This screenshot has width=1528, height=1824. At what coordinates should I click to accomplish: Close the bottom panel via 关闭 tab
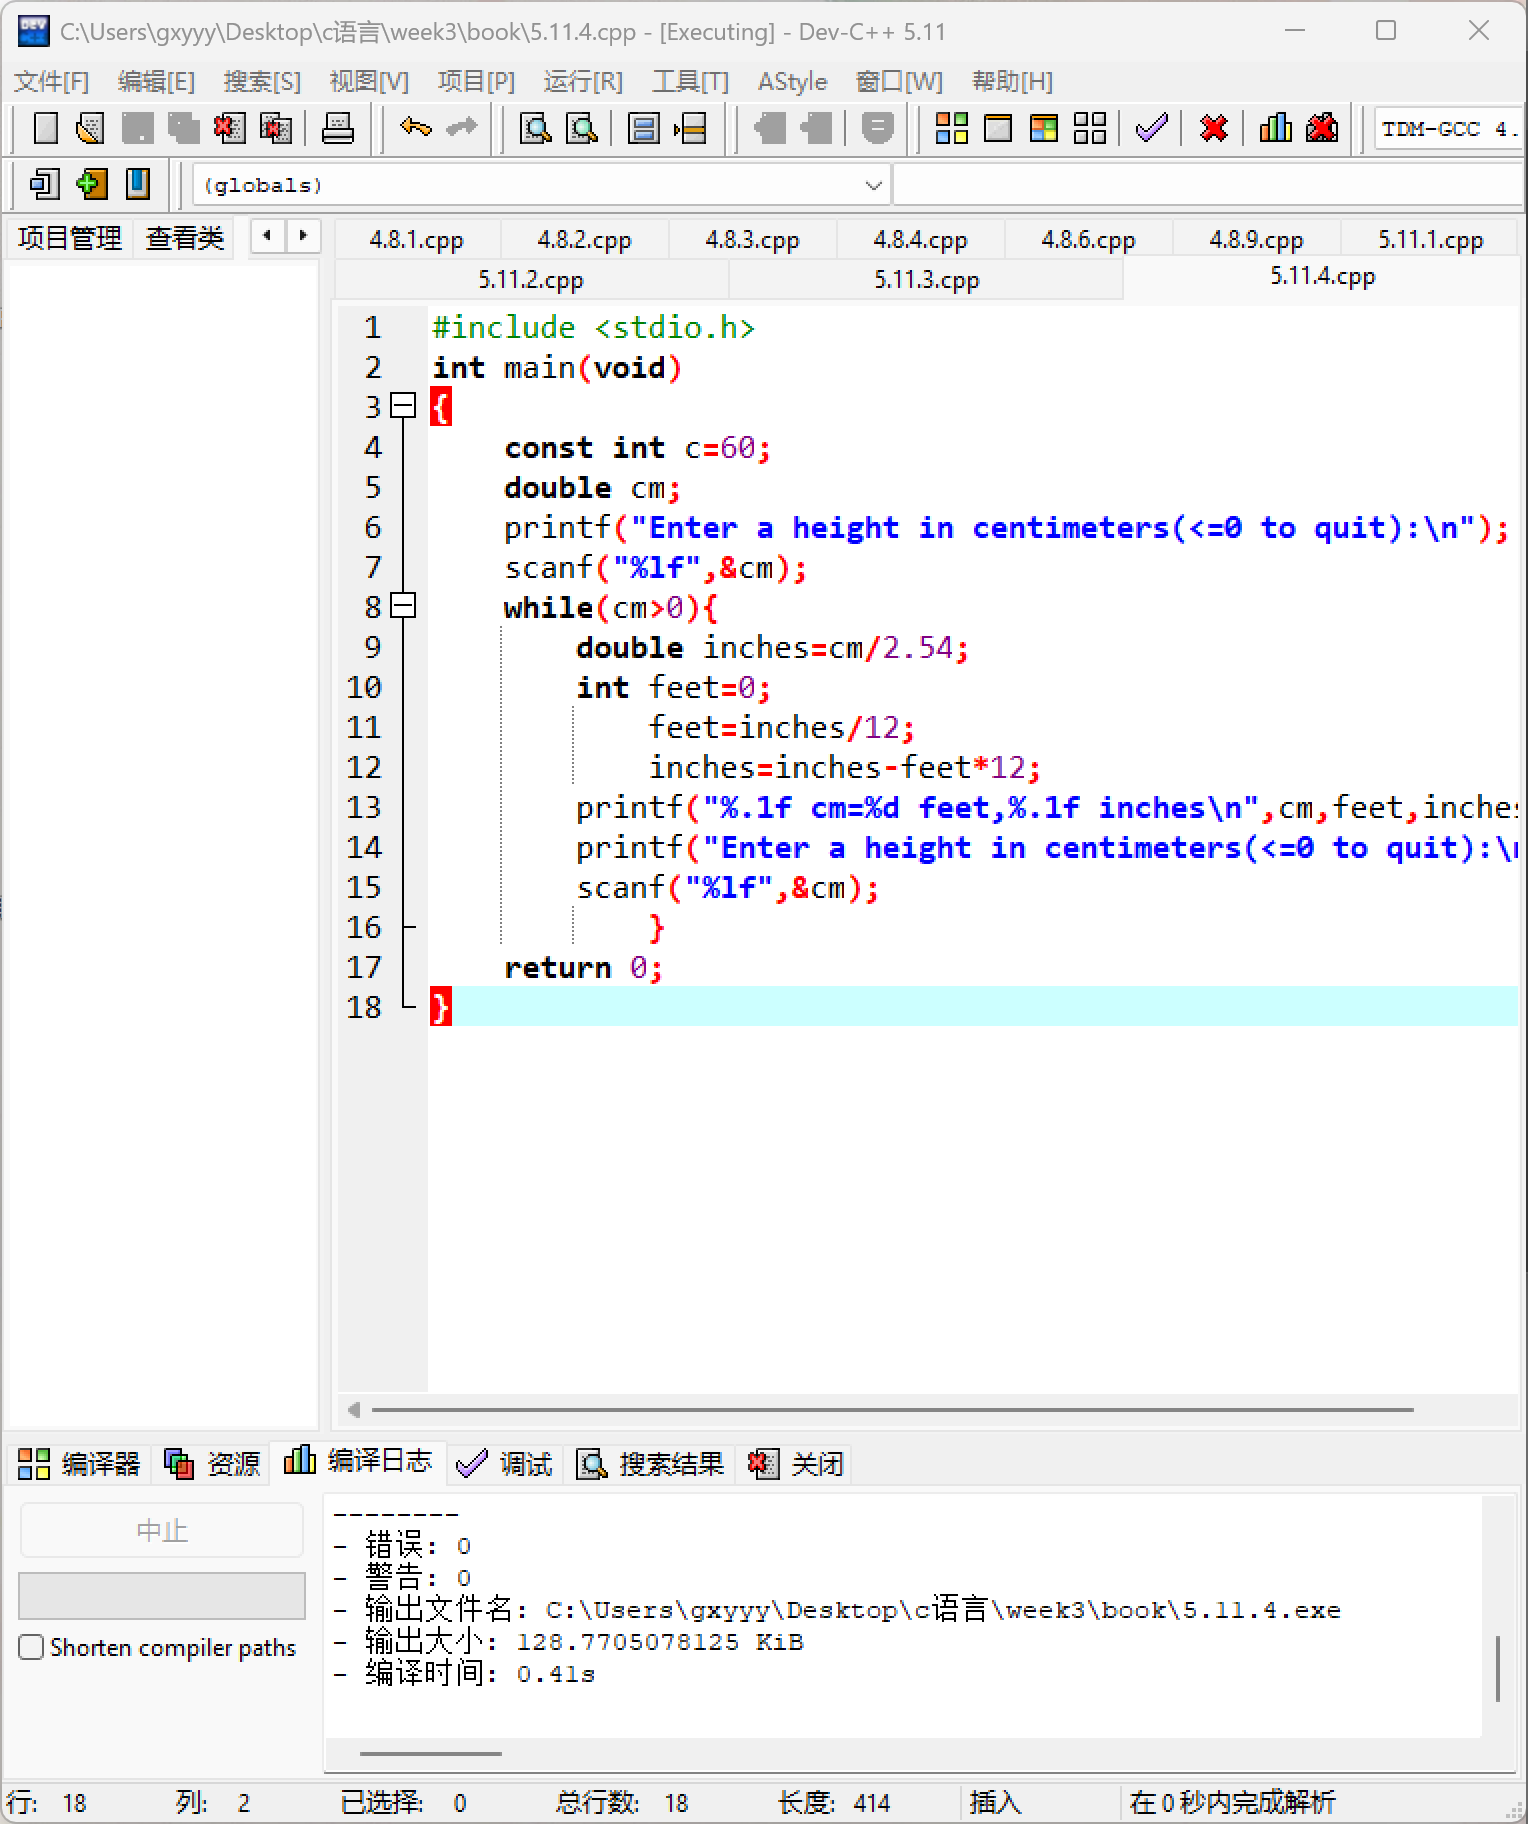[x=796, y=1464]
